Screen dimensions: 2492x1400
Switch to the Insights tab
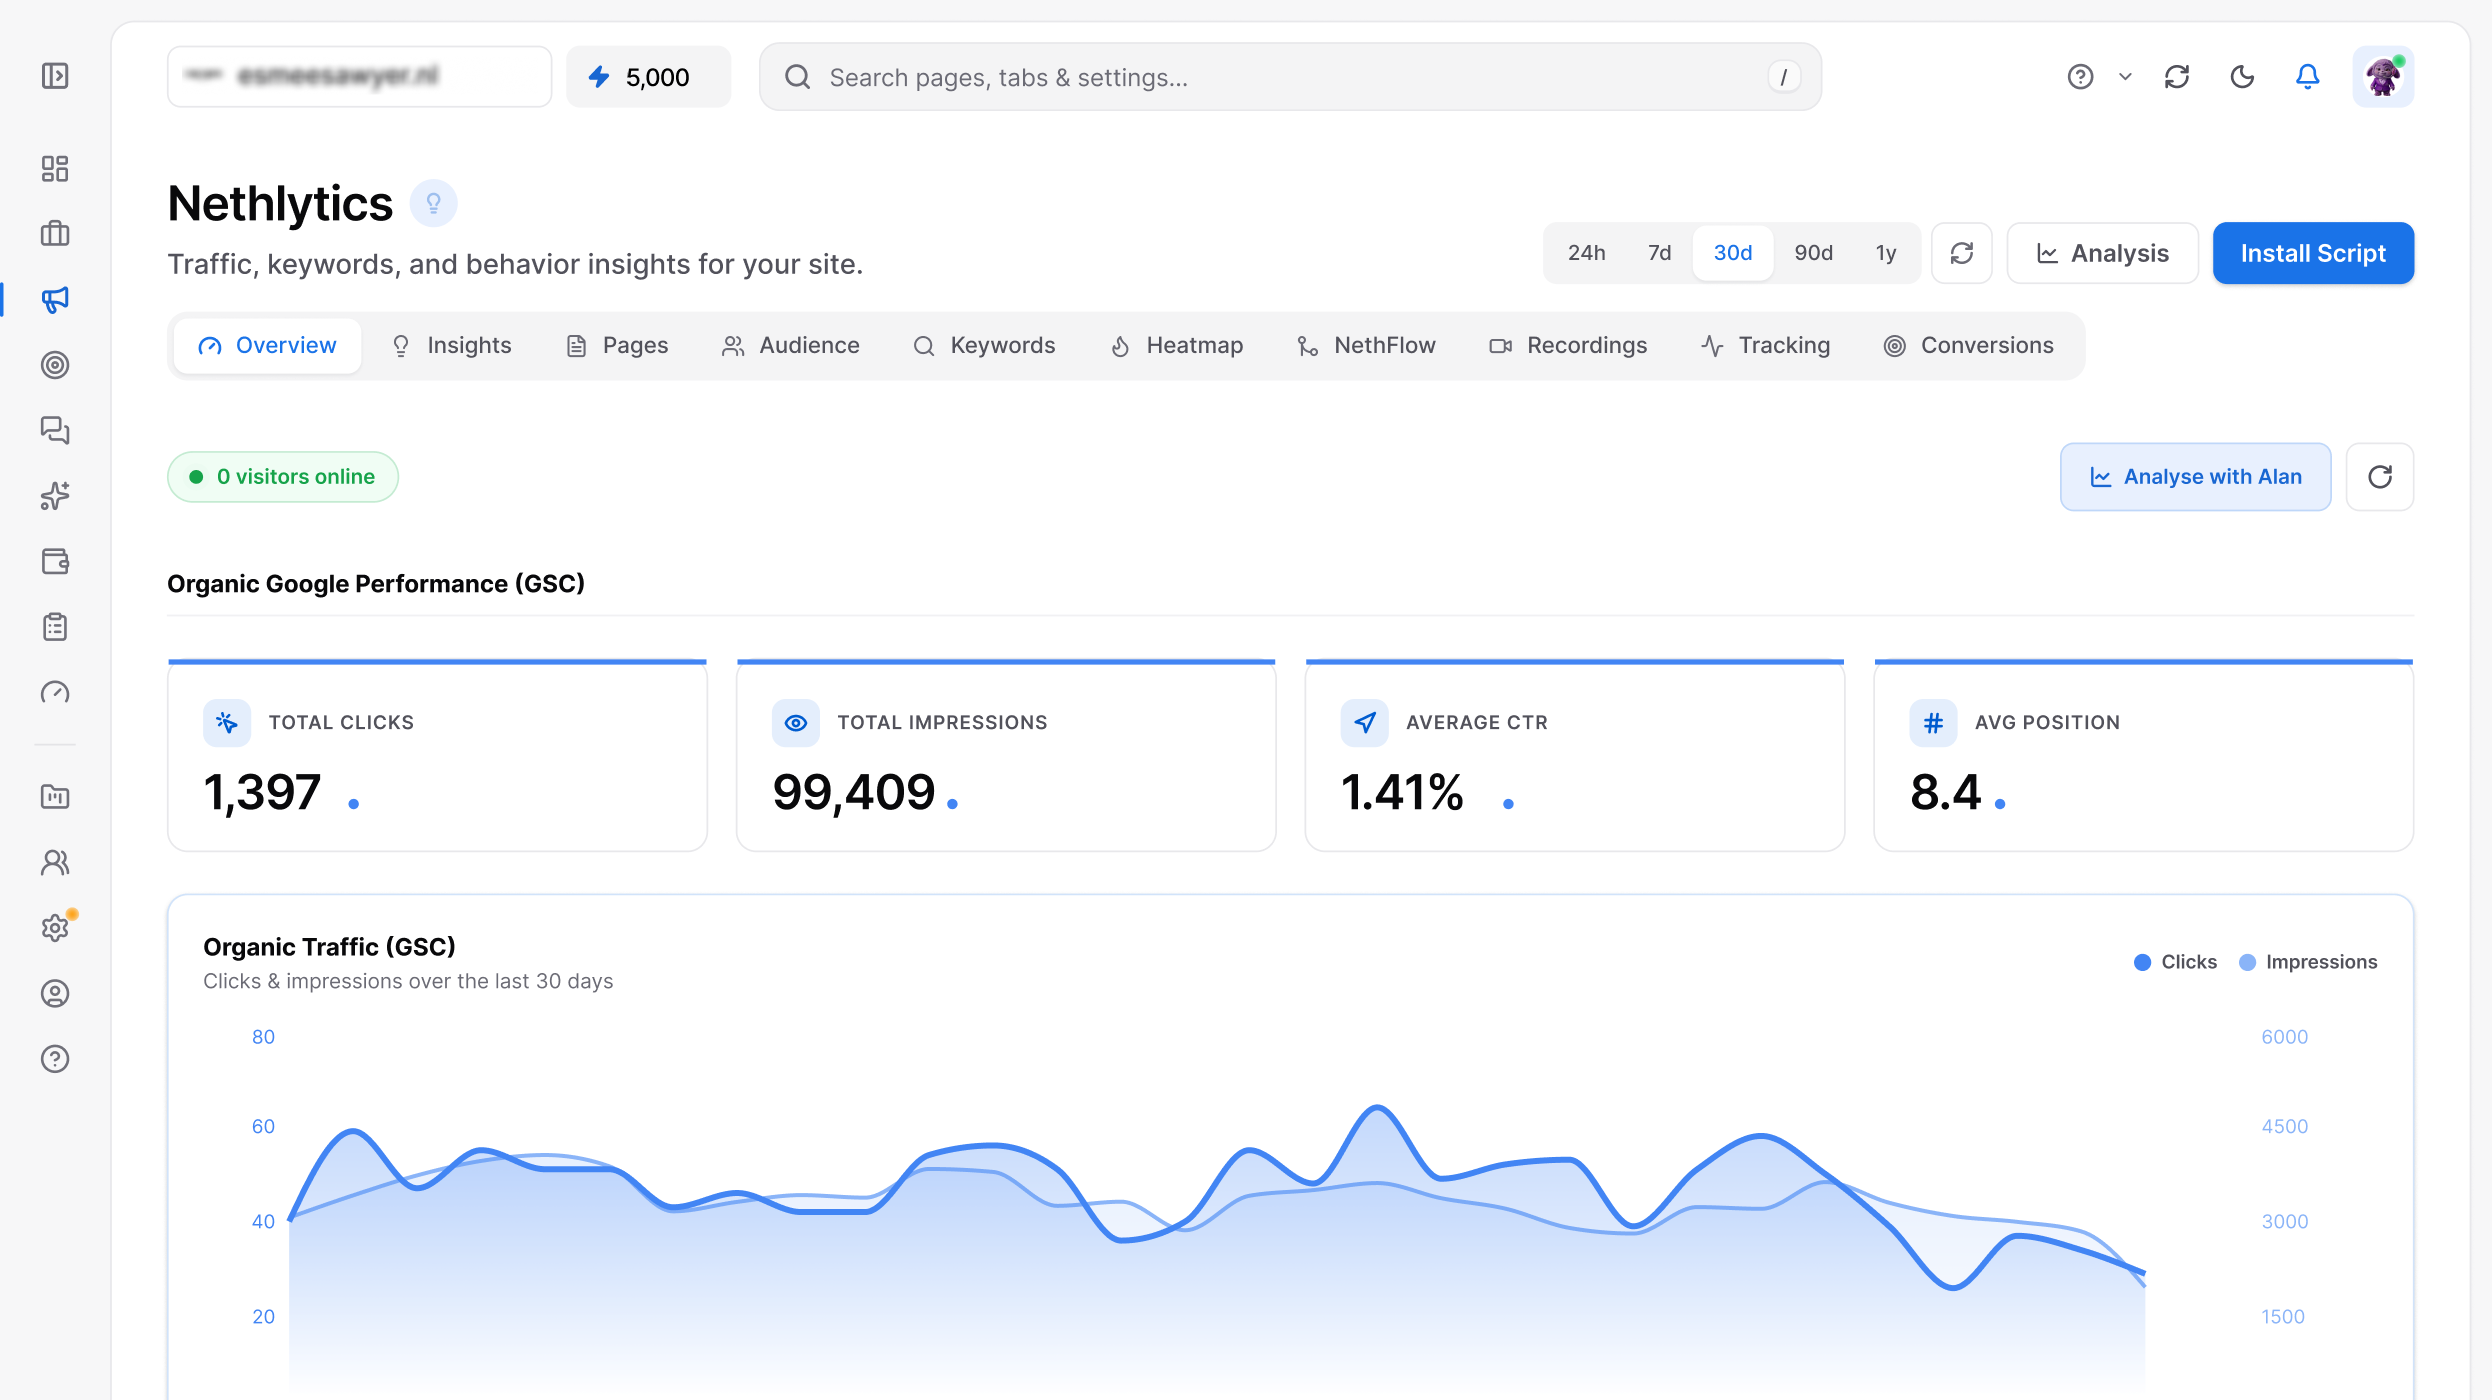click(451, 346)
